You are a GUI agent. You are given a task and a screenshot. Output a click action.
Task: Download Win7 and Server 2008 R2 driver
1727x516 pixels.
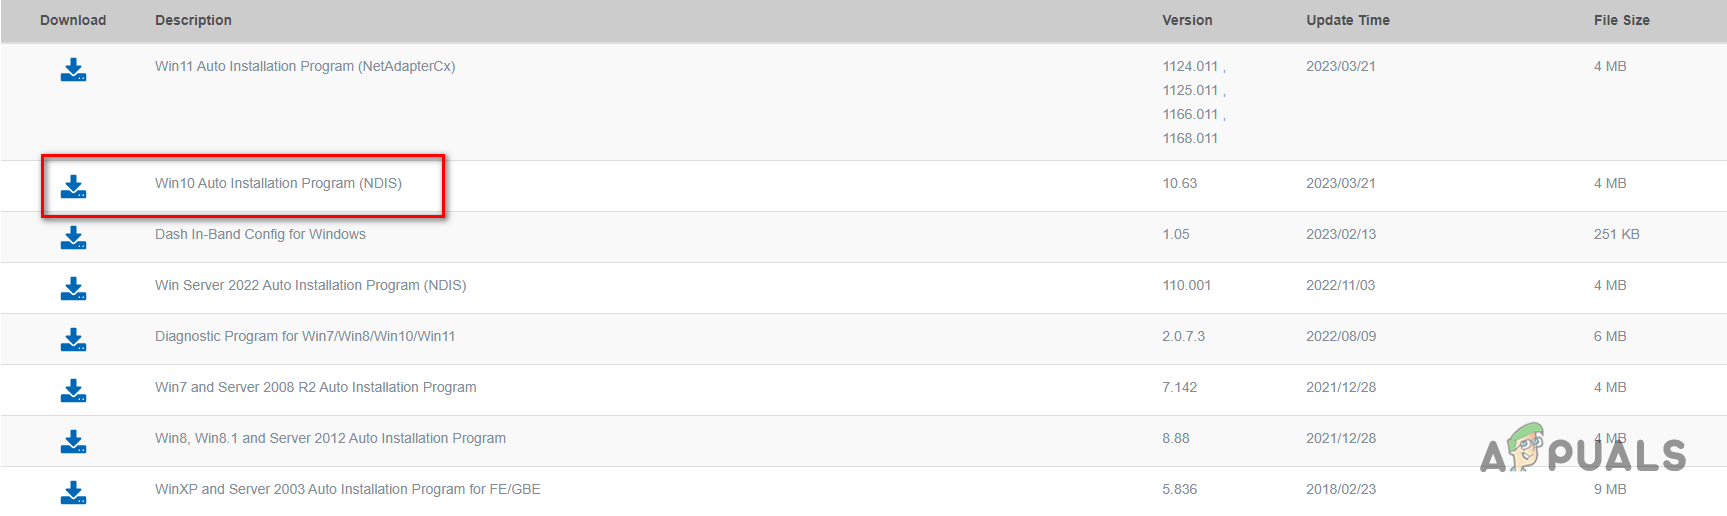pyautogui.click(x=73, y=391)
